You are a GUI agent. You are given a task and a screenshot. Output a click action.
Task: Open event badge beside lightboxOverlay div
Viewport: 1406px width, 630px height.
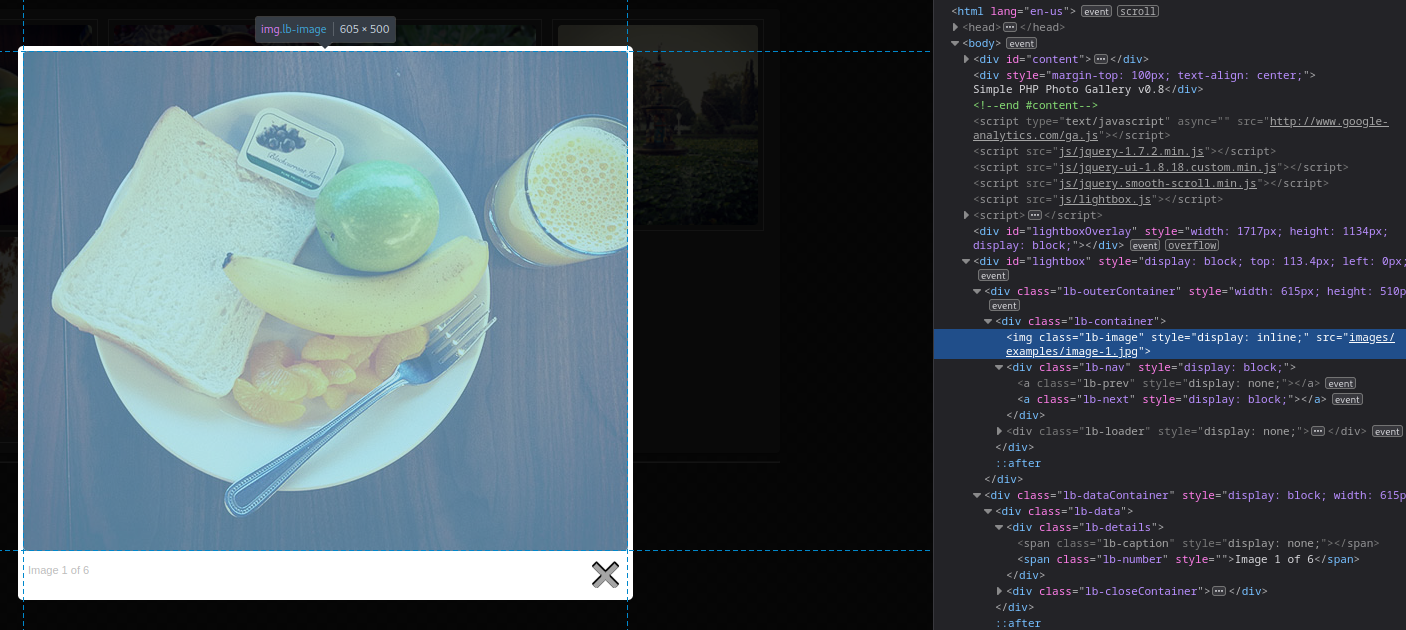[x=1145, y=245]
